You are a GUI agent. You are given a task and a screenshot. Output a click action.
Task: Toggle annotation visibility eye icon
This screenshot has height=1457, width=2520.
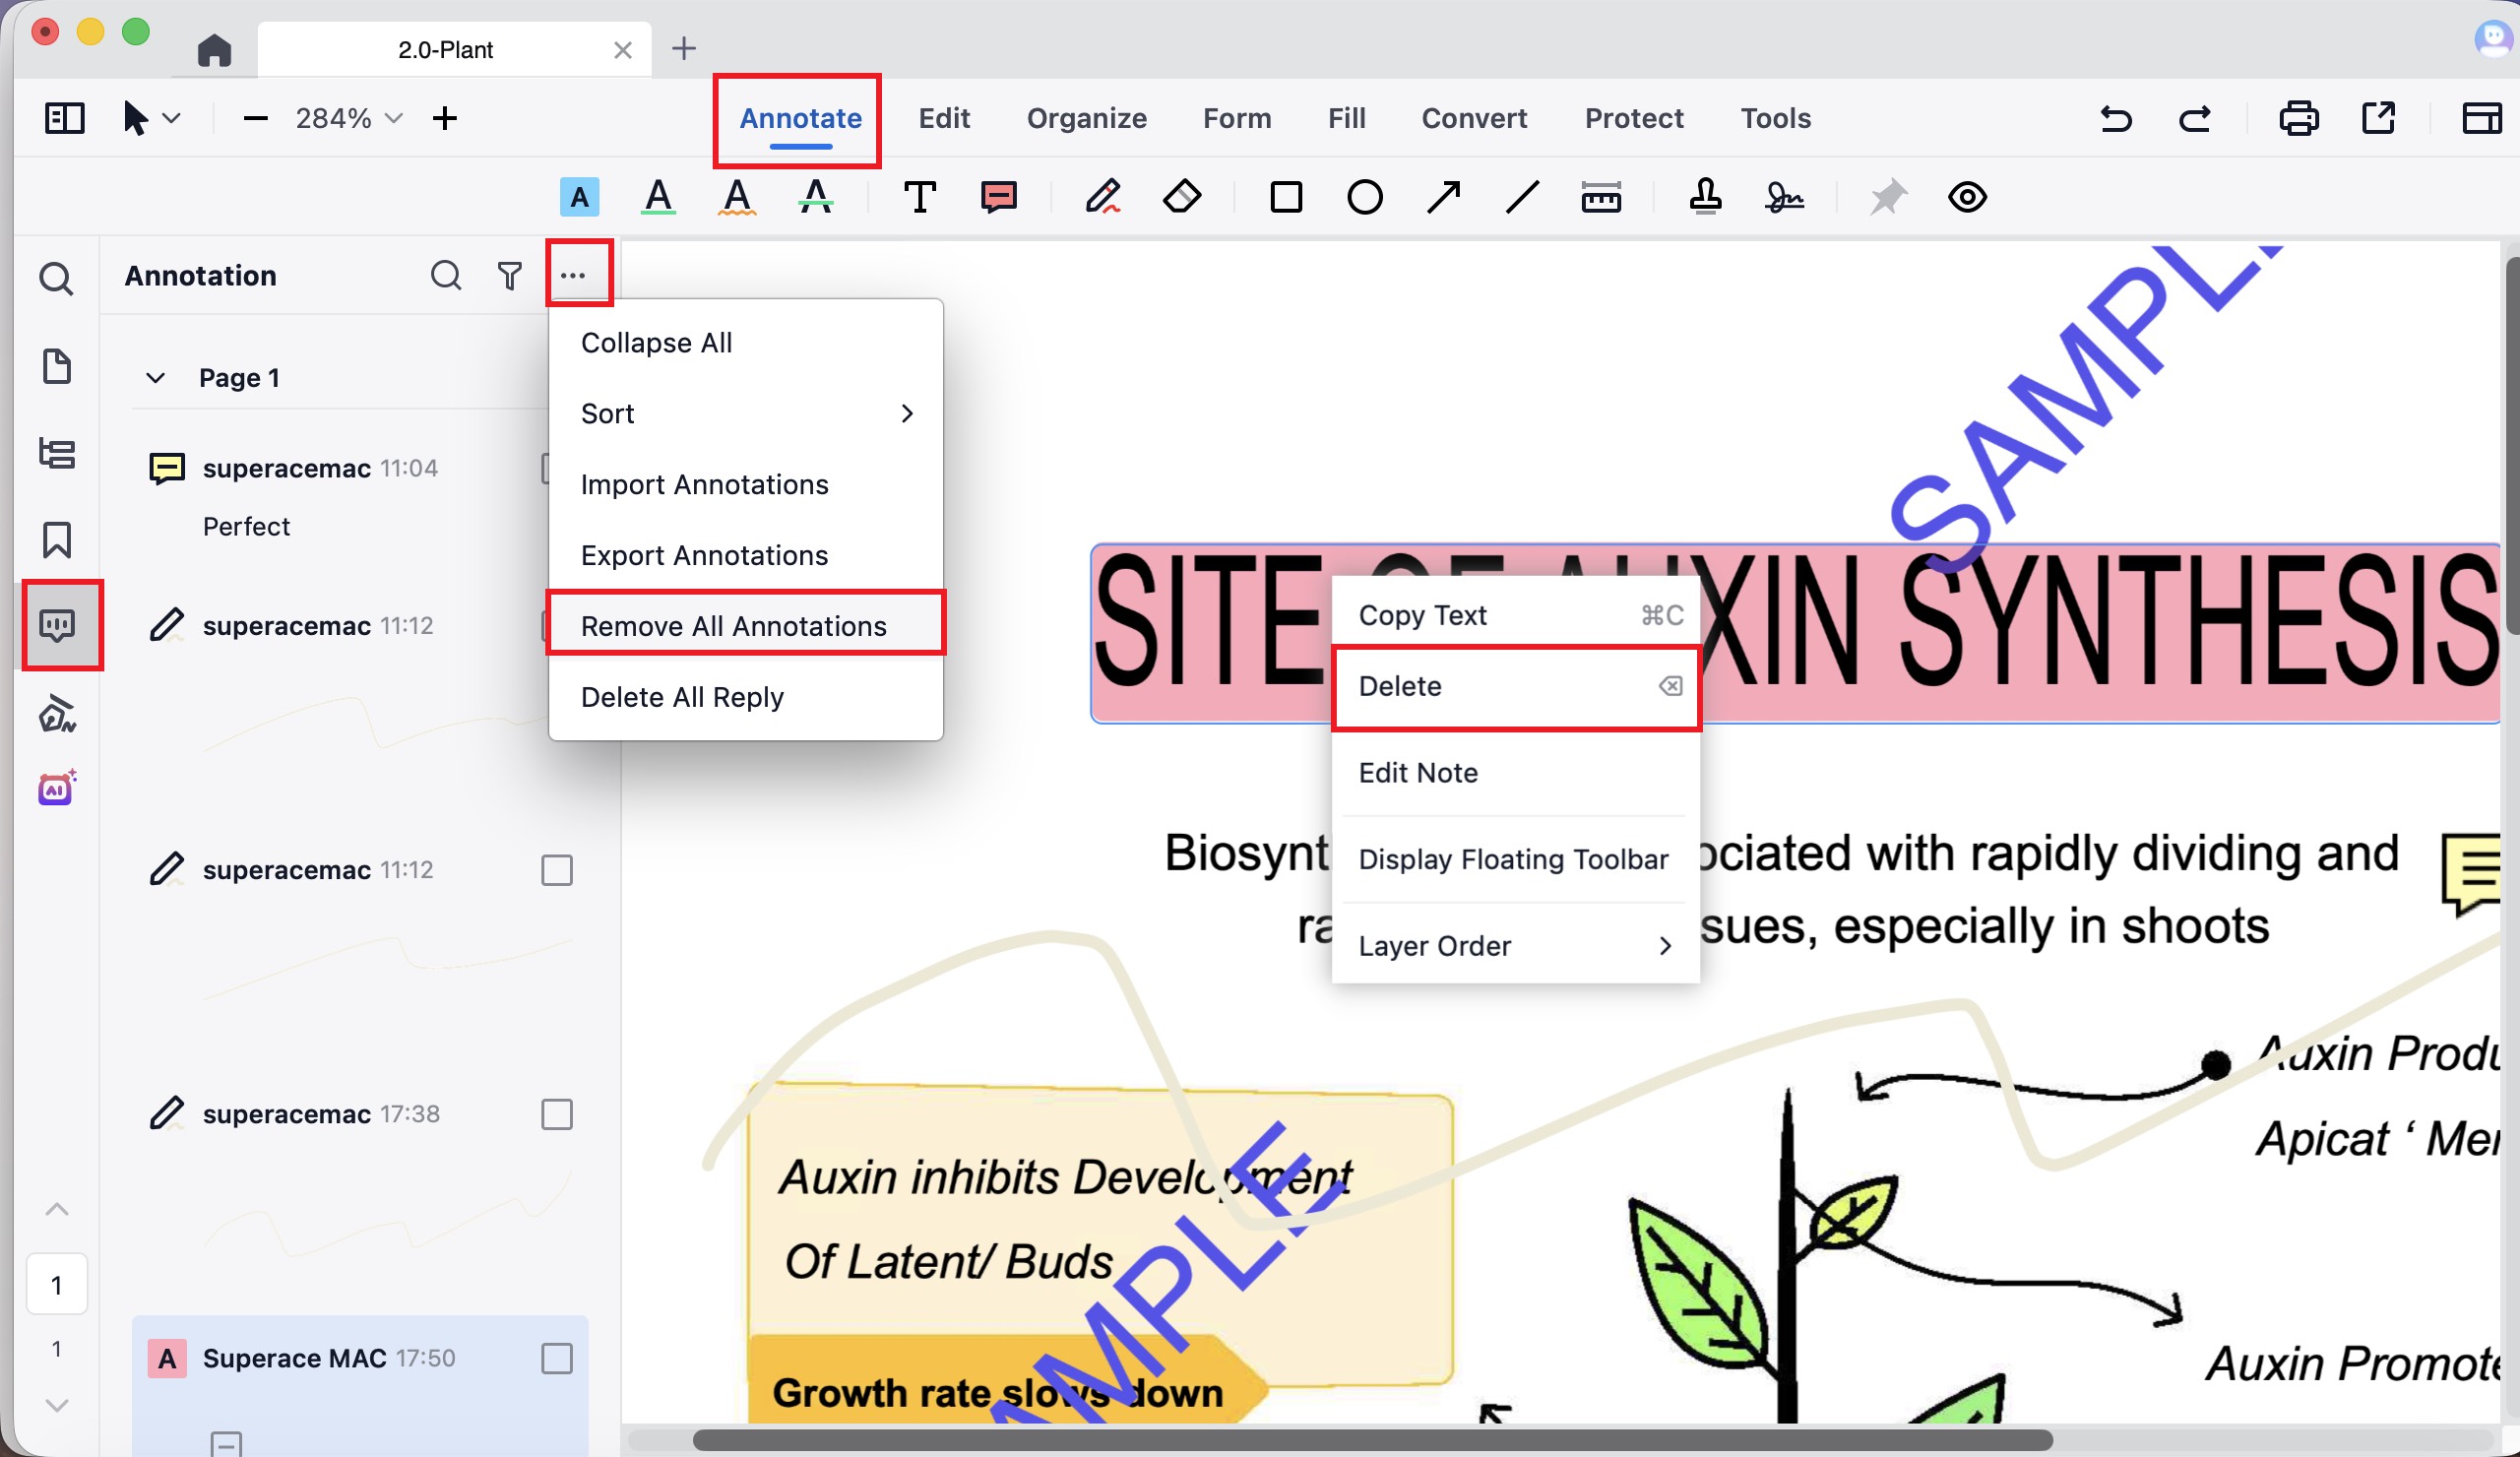[x=1967, y=197]
